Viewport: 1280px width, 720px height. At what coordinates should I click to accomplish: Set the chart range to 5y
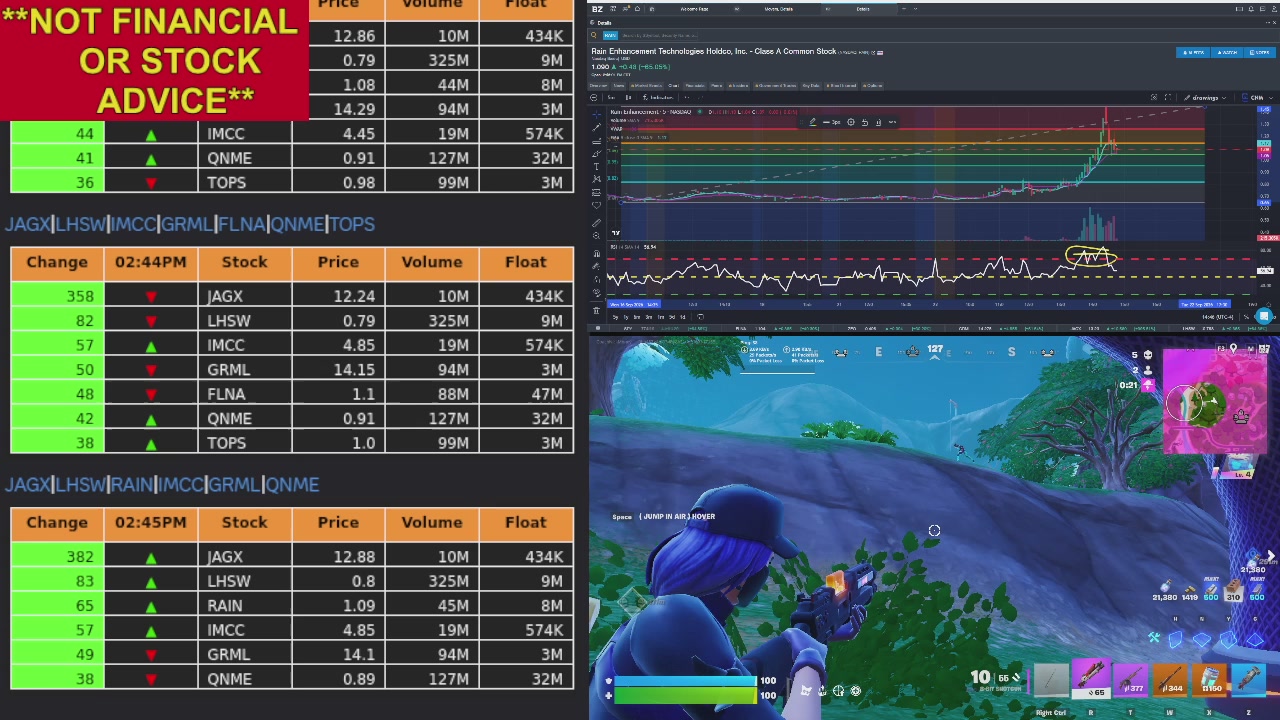tap(615, 317)
